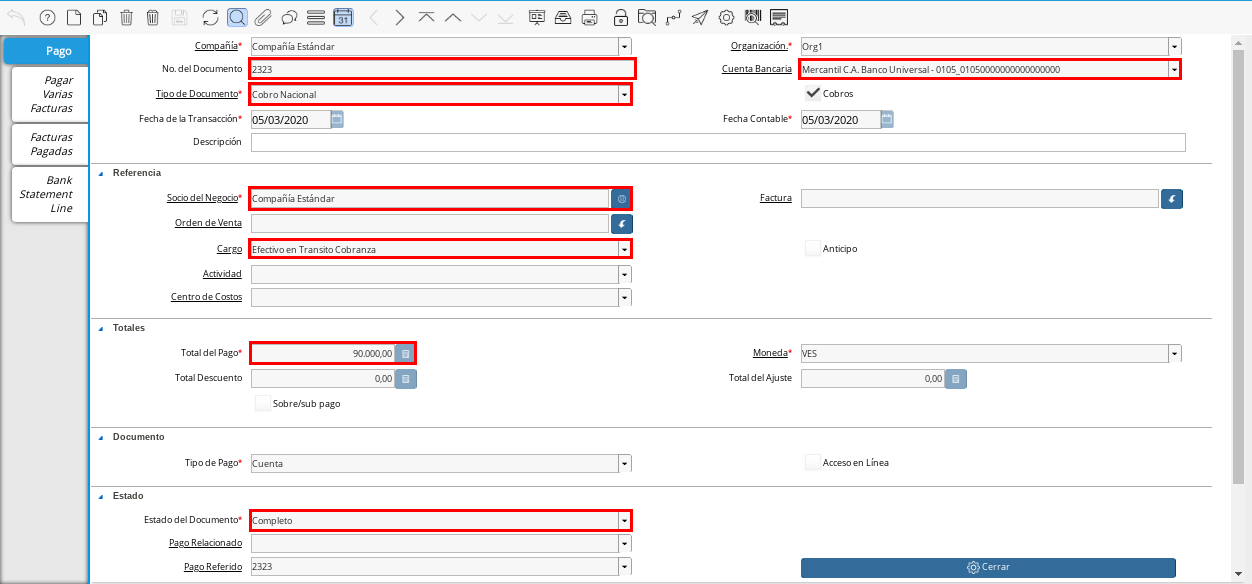Open the Tipo de Documento dropdown
Viewport: 1252px width, 584px height.
pos(625,94)
